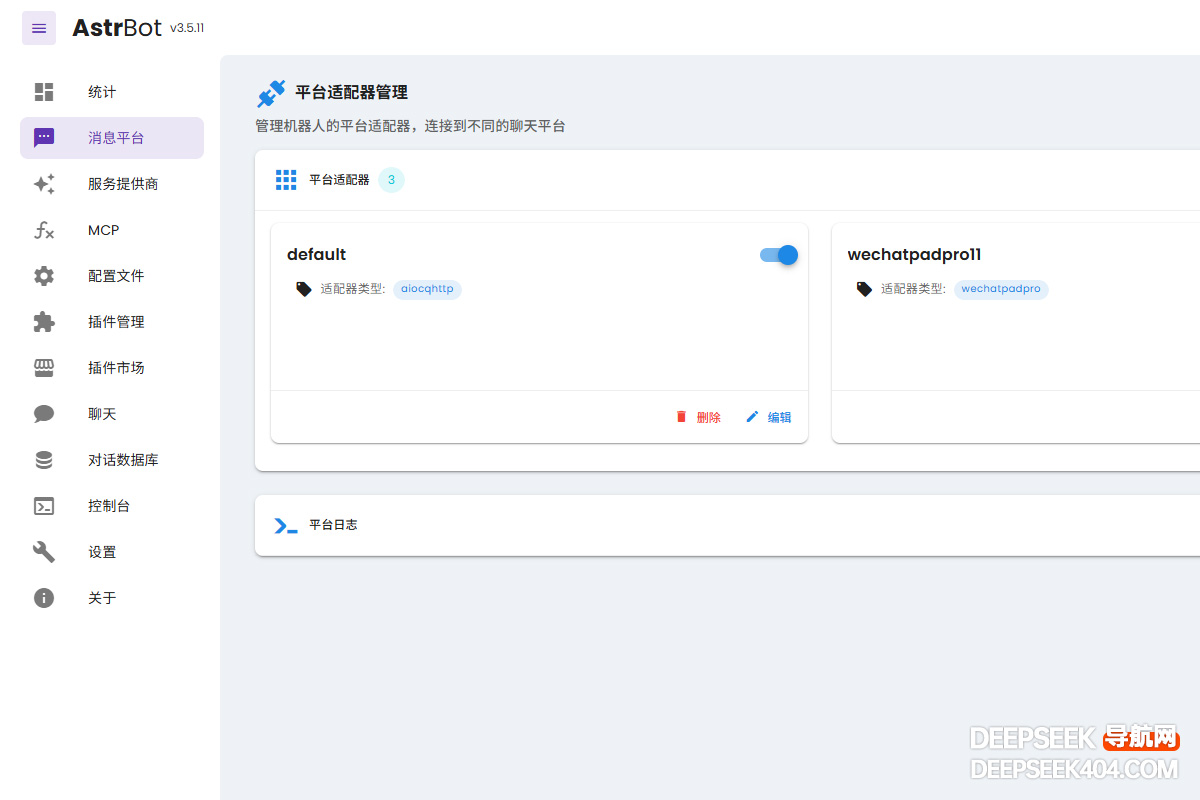Viewport: 1200px width, 800px height.
Task: Click the wechatpadpro11 adapter name
Action: pos(915,255)
